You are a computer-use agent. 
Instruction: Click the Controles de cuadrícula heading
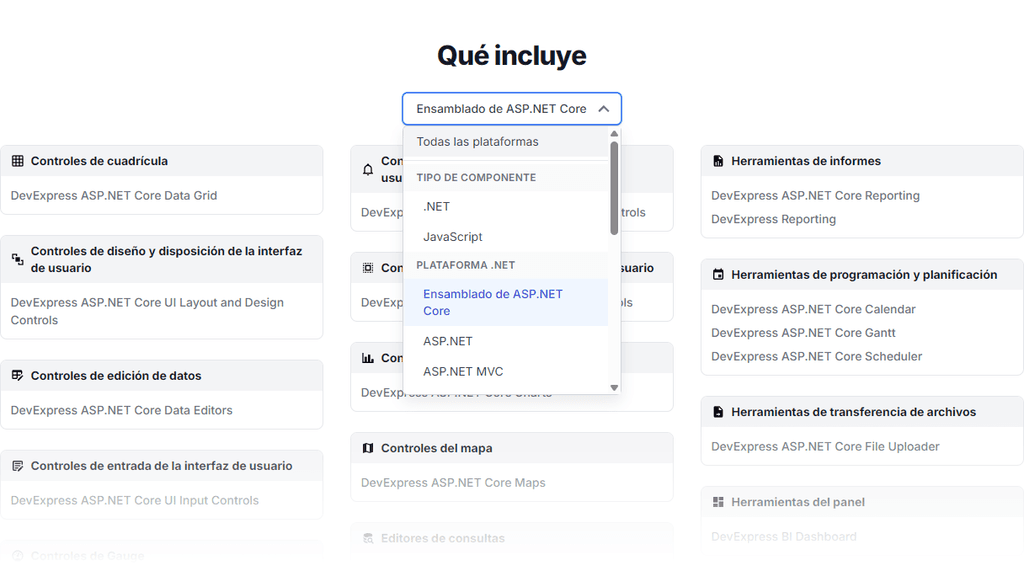coord(99,161)
